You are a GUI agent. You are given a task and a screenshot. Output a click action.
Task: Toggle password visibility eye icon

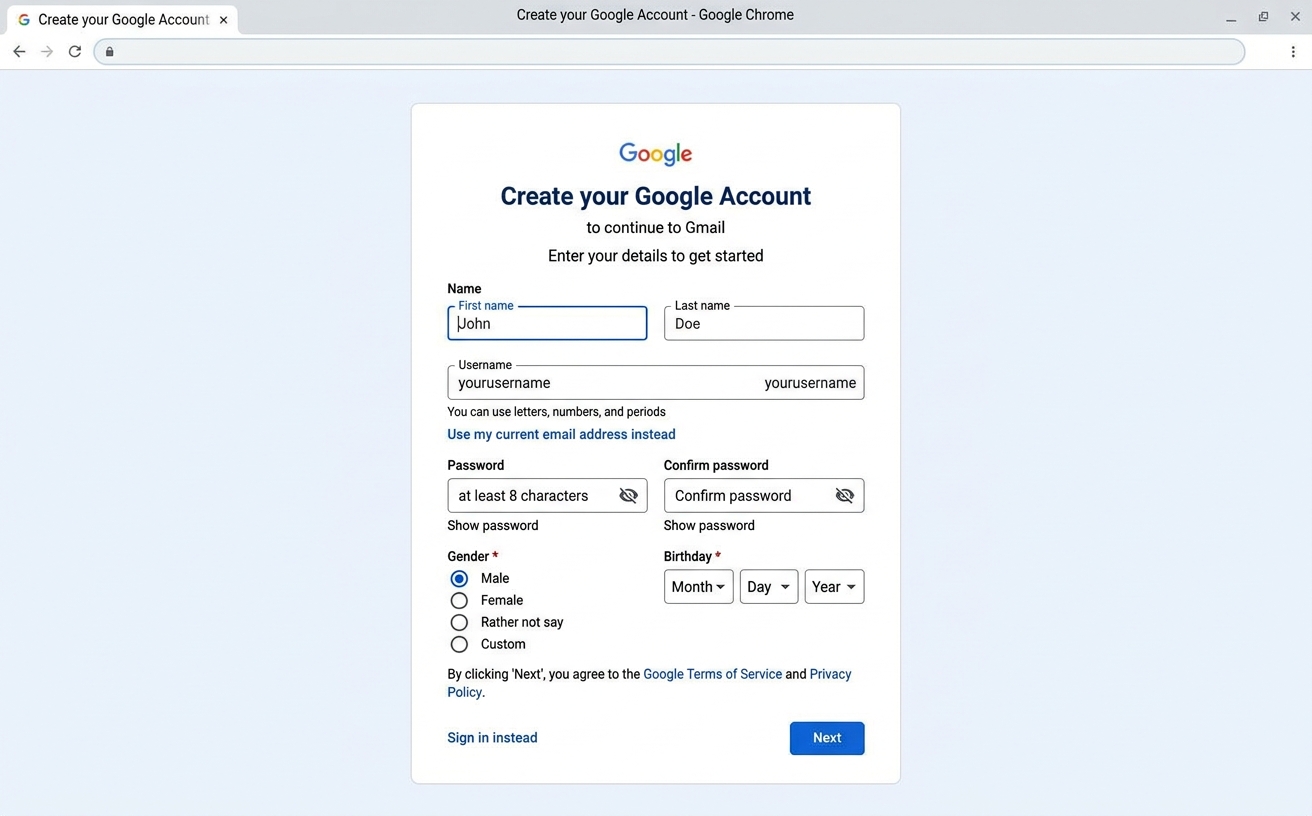point(628,495)
